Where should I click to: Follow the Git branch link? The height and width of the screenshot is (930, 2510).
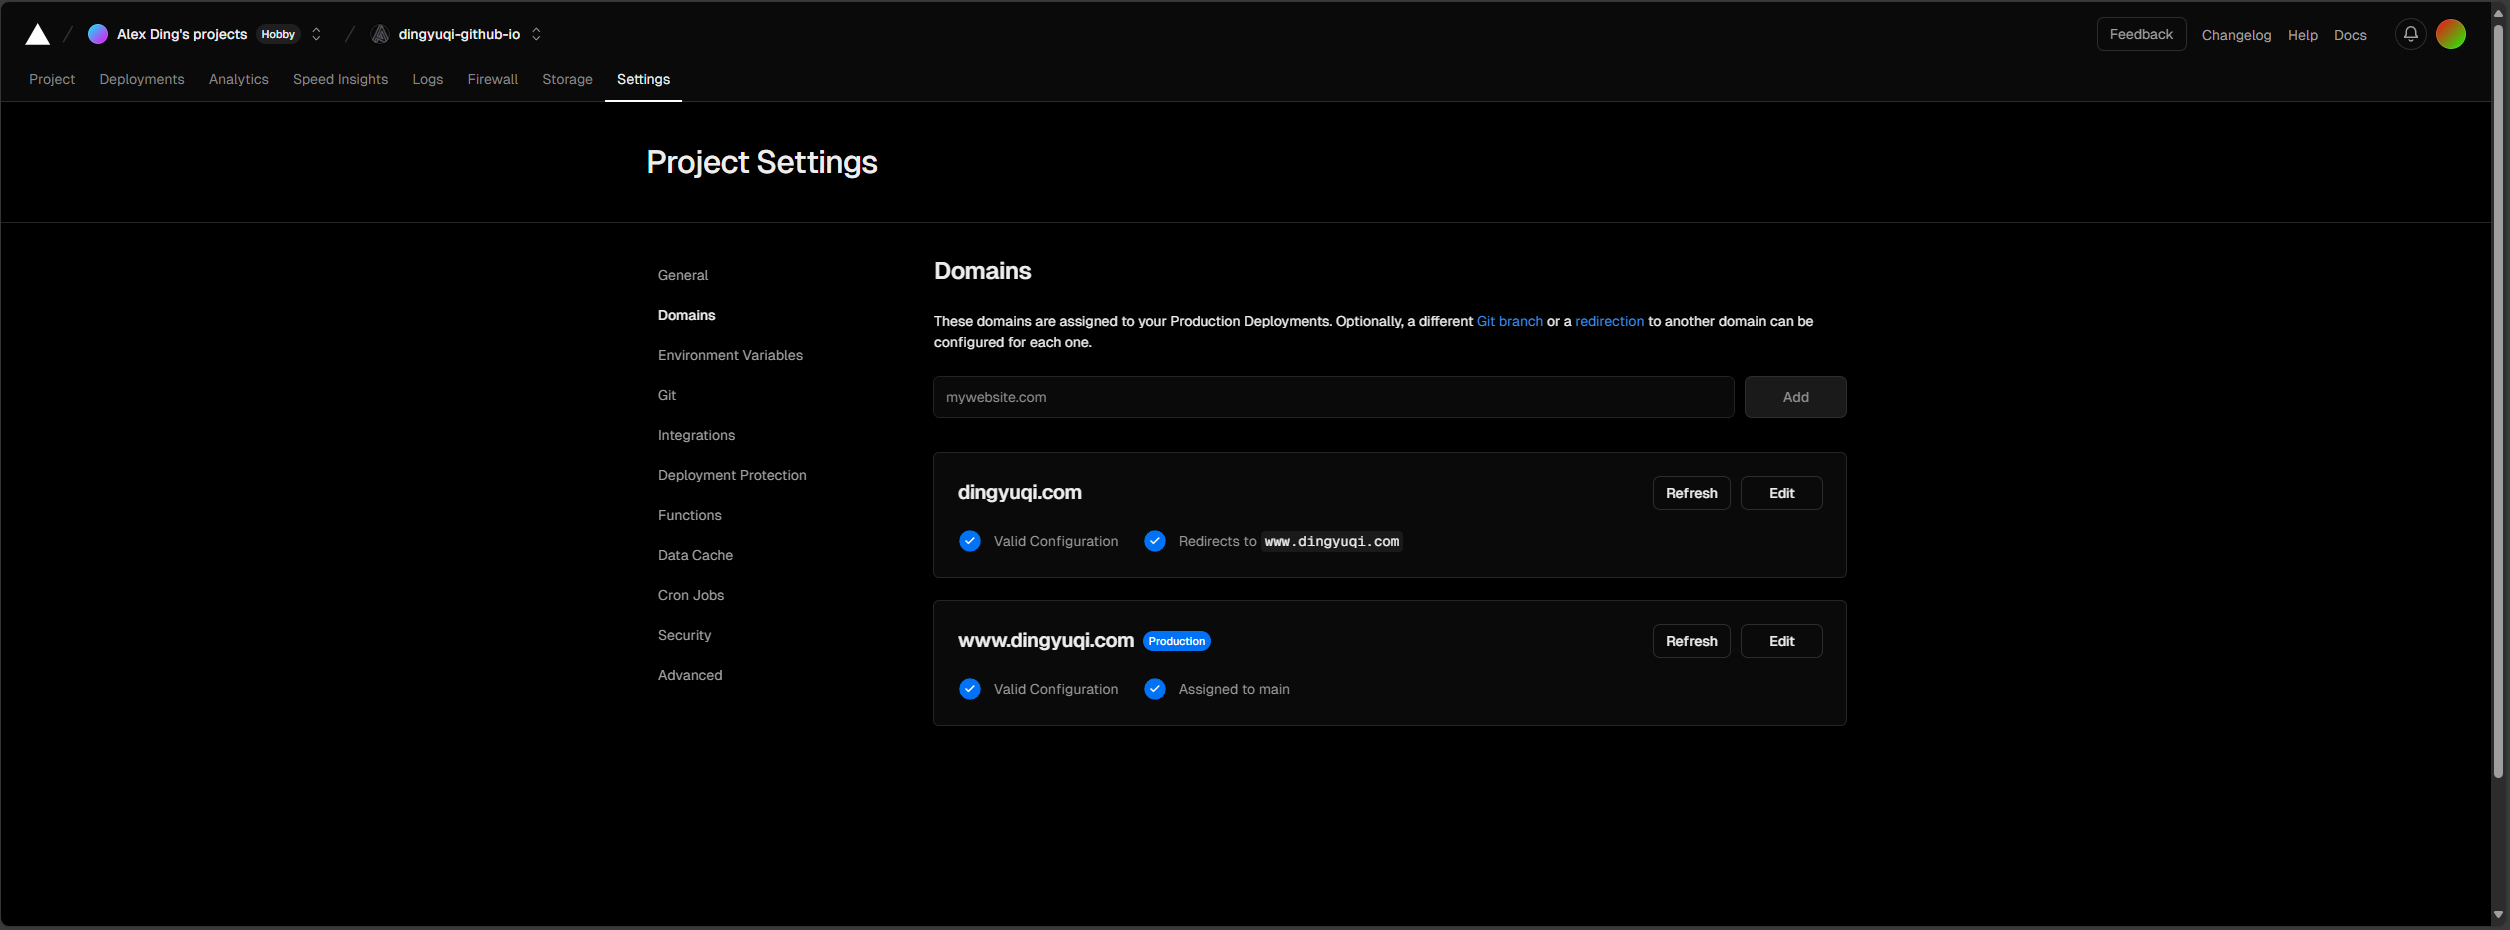point(1509,321)
